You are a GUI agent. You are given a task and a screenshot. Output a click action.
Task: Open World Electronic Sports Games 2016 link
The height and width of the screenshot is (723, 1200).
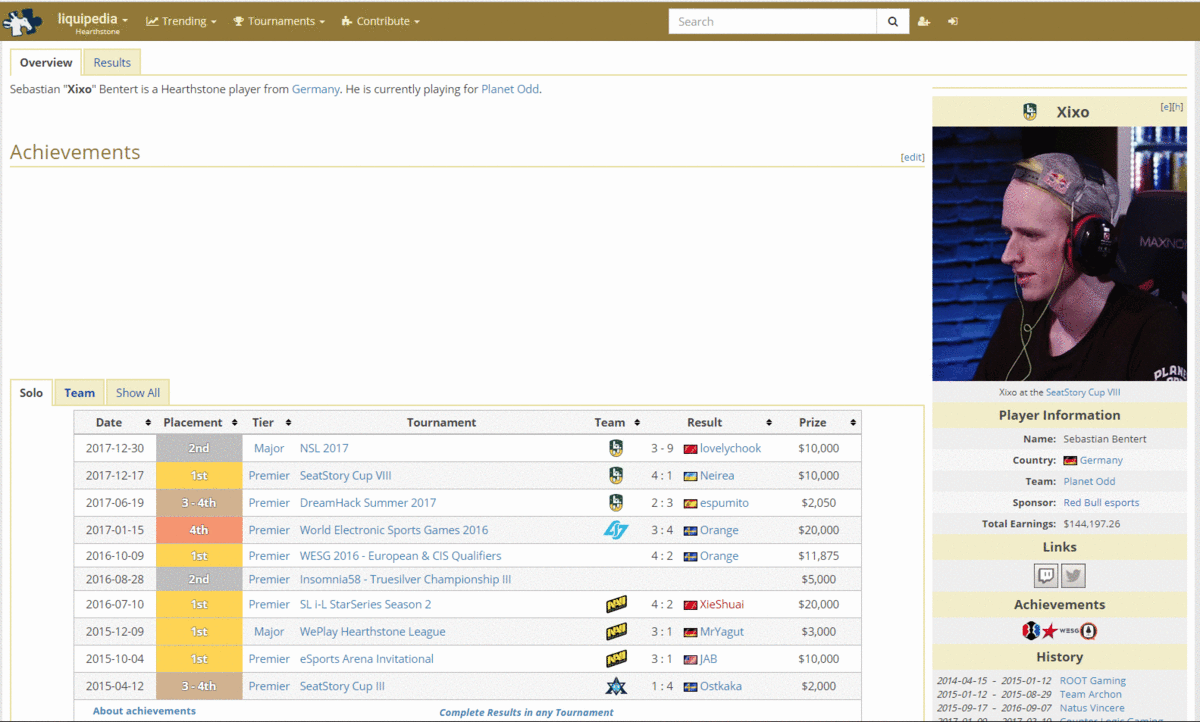394,530
